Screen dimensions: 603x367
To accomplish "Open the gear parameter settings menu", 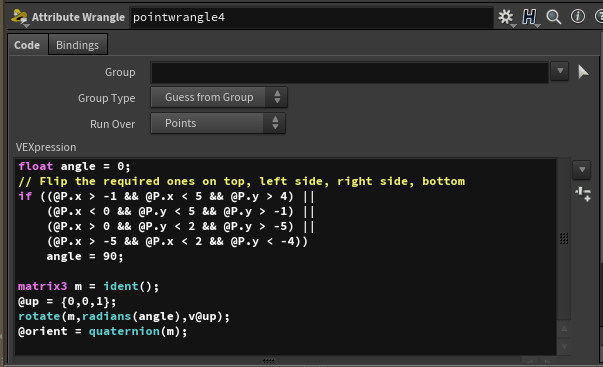I will [506, 17].
